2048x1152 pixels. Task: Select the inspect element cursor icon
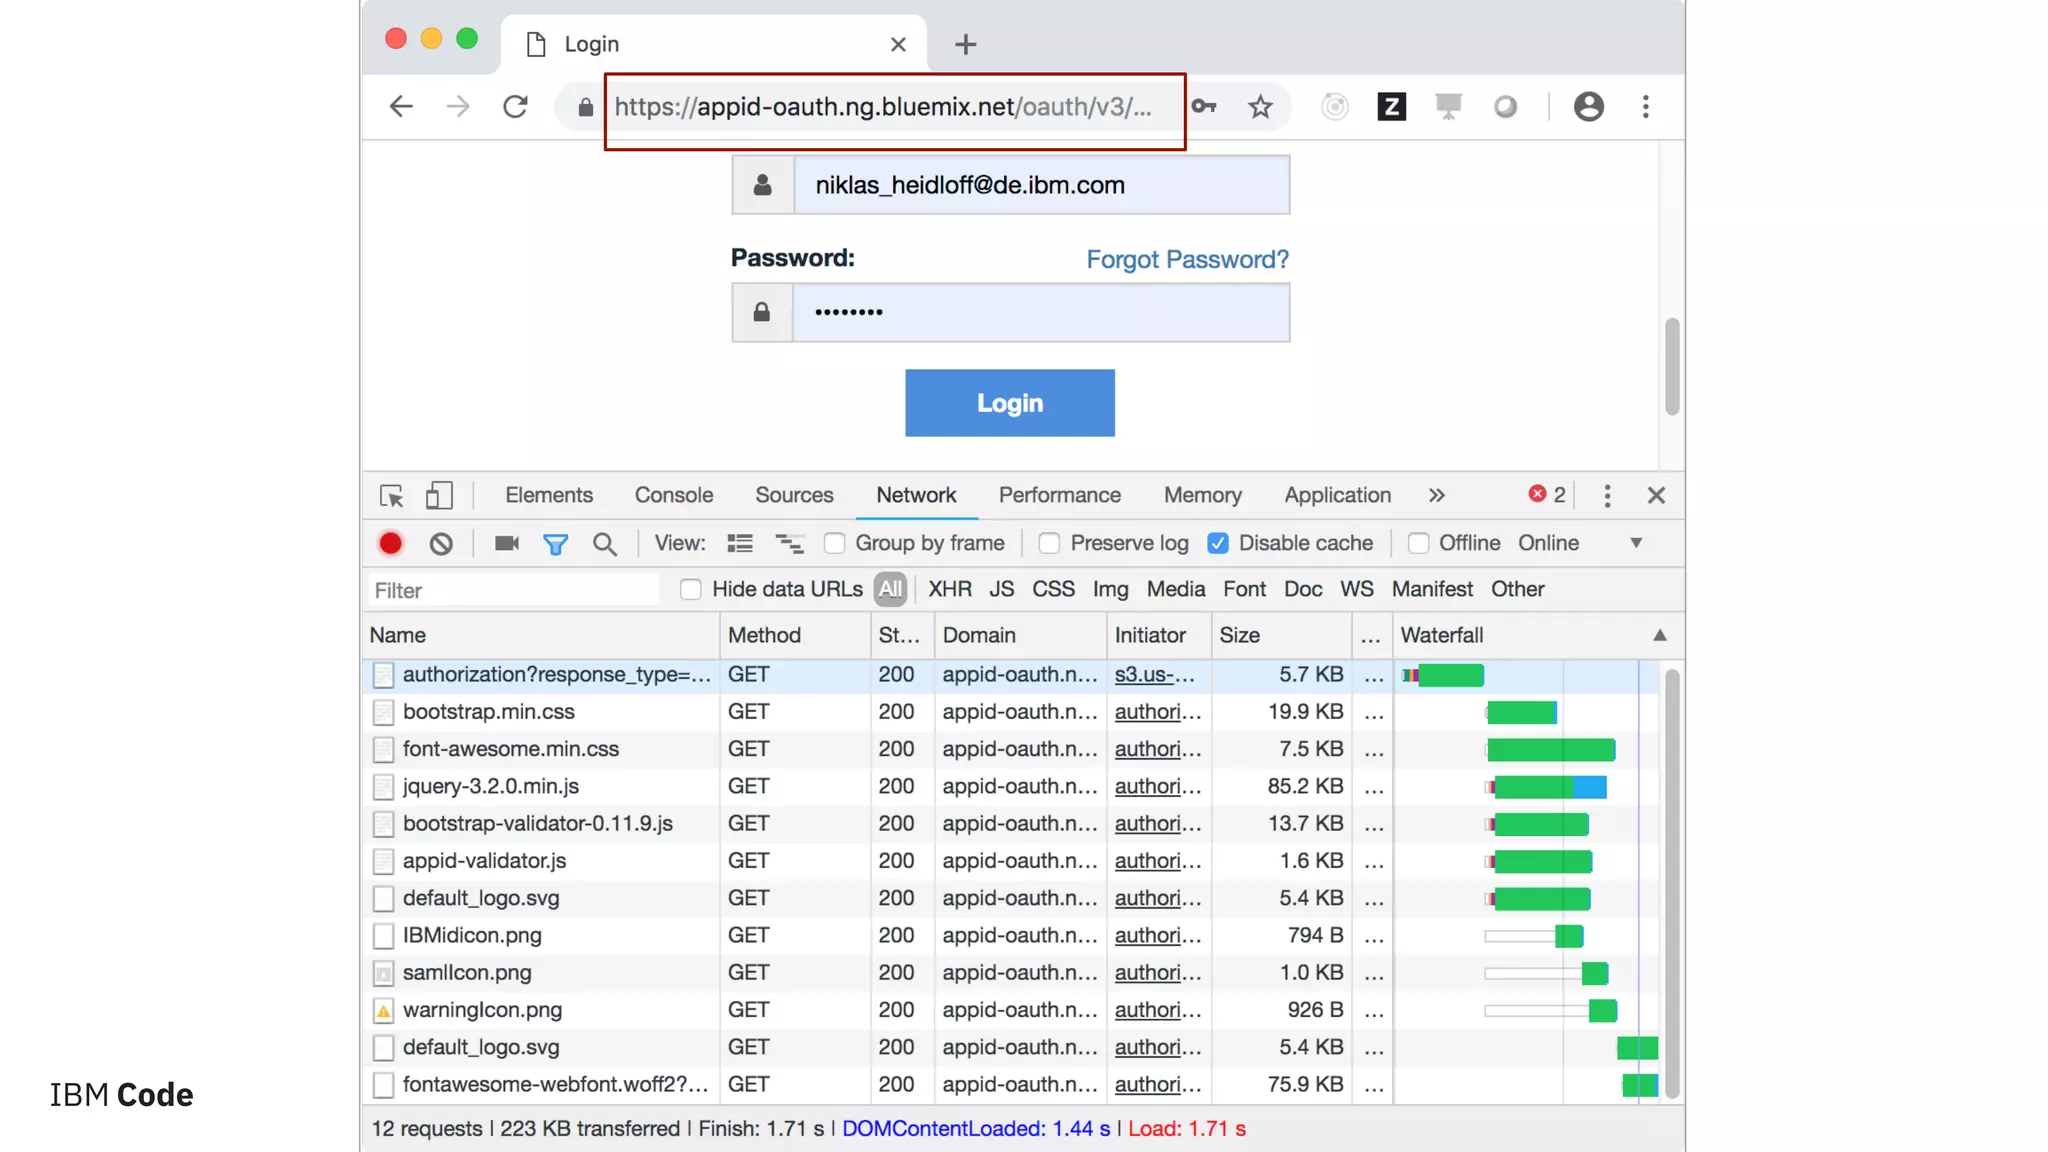click(391, 496)
